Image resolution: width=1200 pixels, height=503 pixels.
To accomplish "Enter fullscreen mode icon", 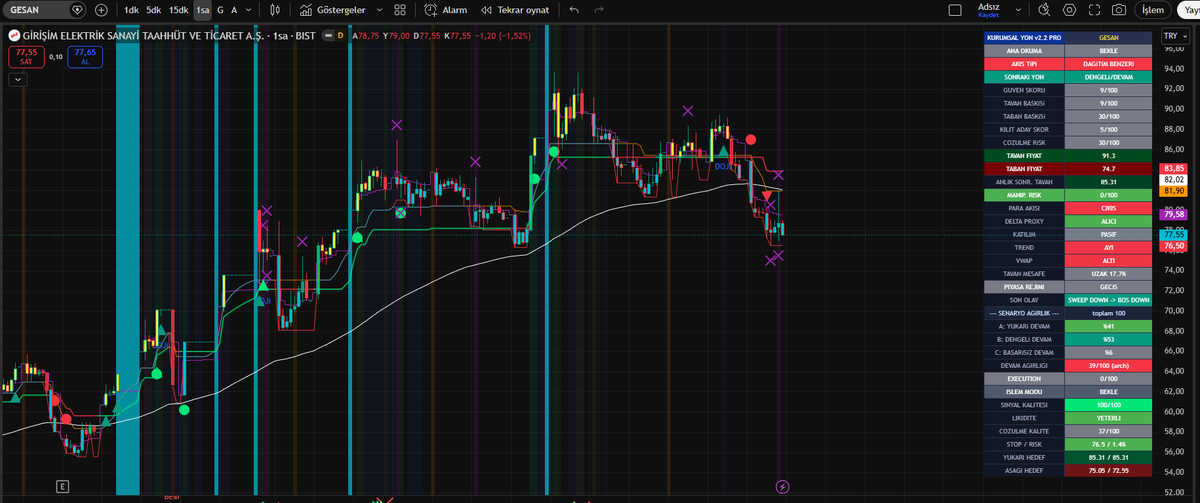I will pos(1093,10).
